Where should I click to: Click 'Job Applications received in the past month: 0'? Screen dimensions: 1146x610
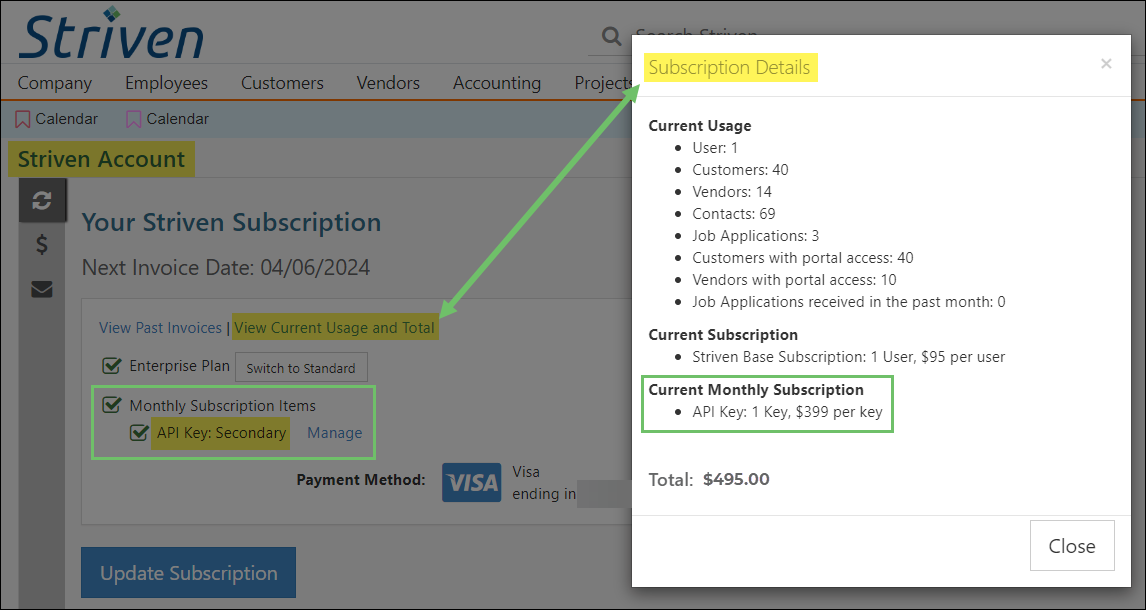(849, 302)
